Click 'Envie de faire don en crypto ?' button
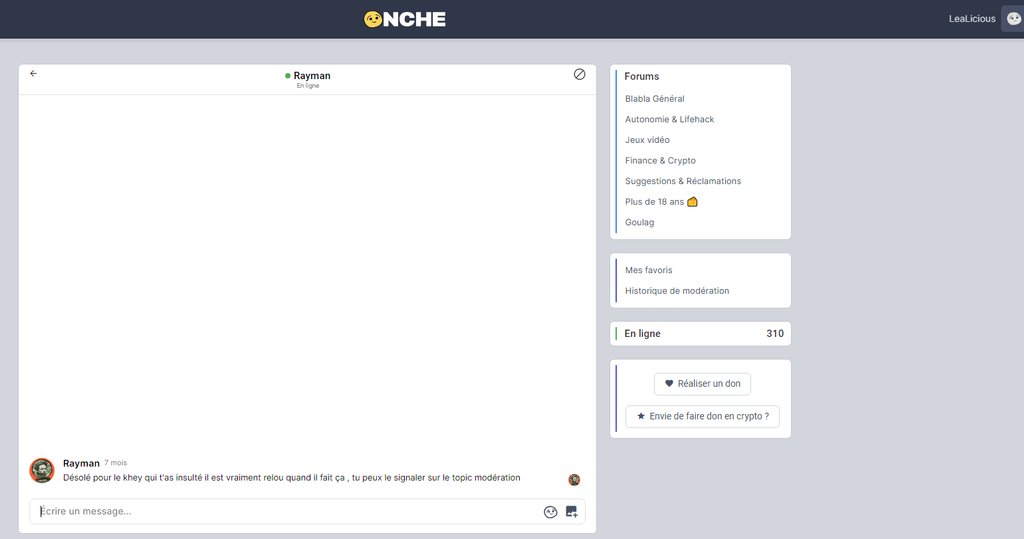The image size is (1024, 539). coord(702,416)
